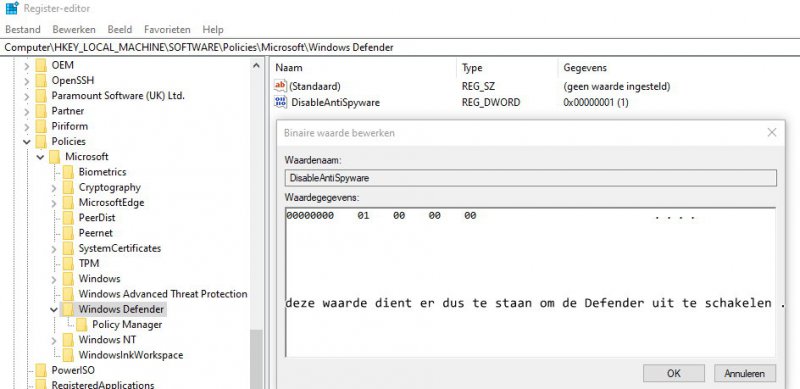Click the 01 byte in Waardegegevens
Screen dimensions: 800x389
click(363, 216)
